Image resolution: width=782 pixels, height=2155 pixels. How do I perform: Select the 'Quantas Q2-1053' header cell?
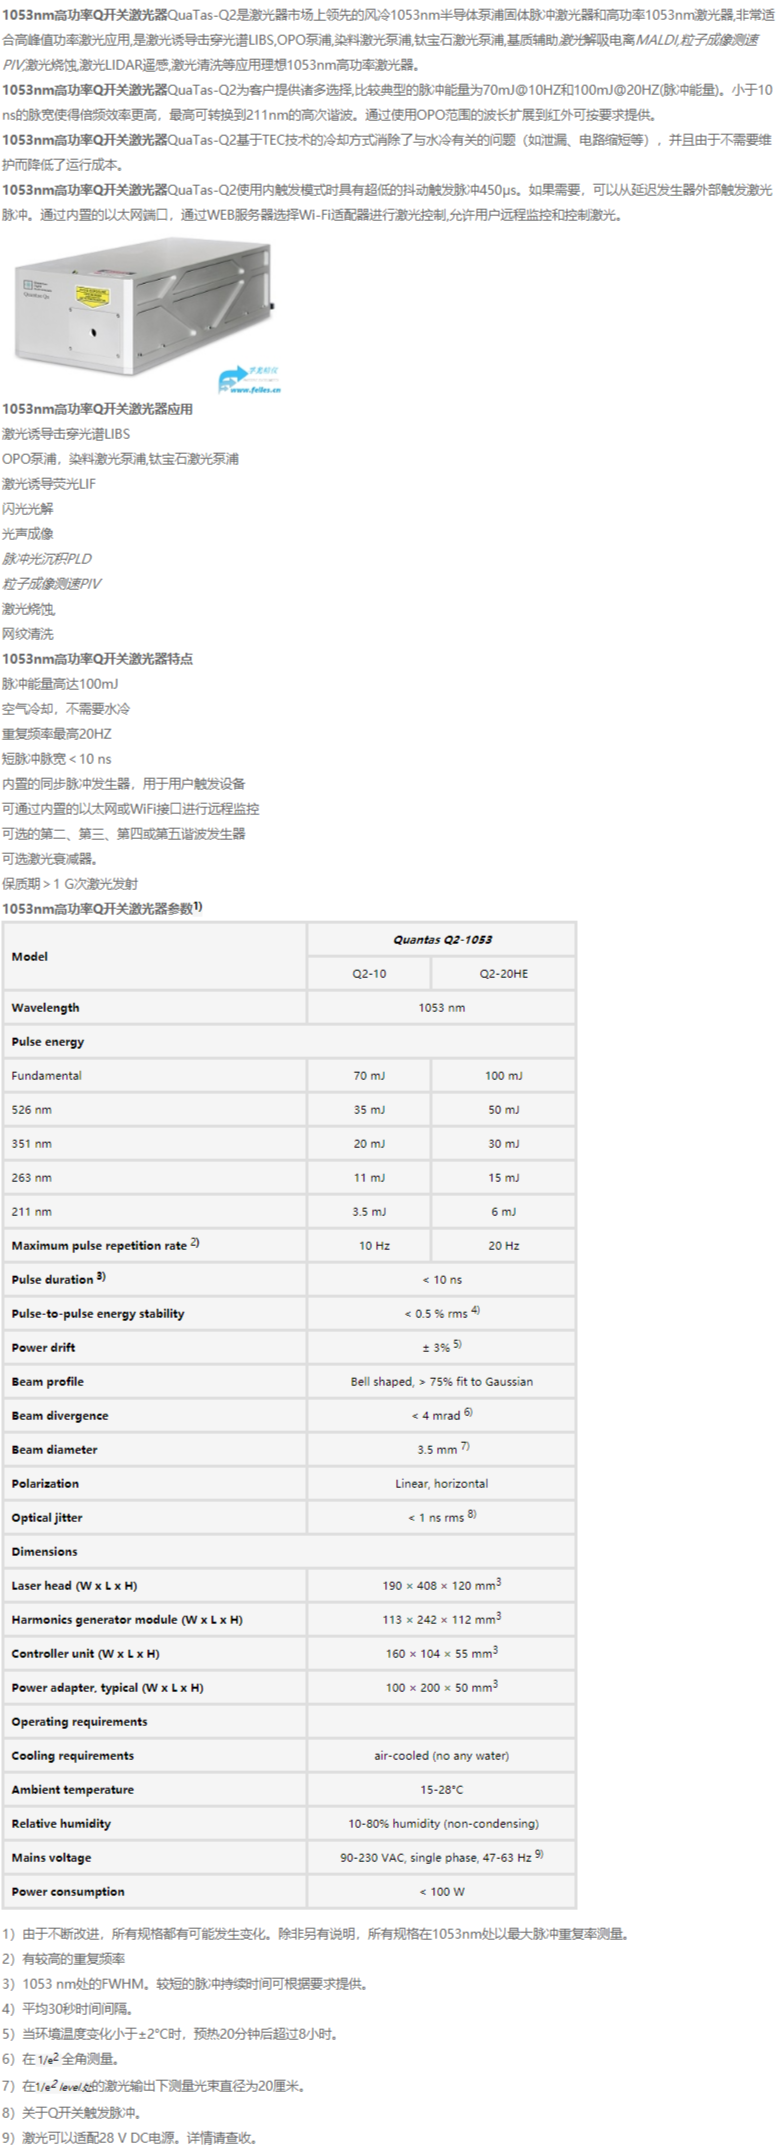441,939
